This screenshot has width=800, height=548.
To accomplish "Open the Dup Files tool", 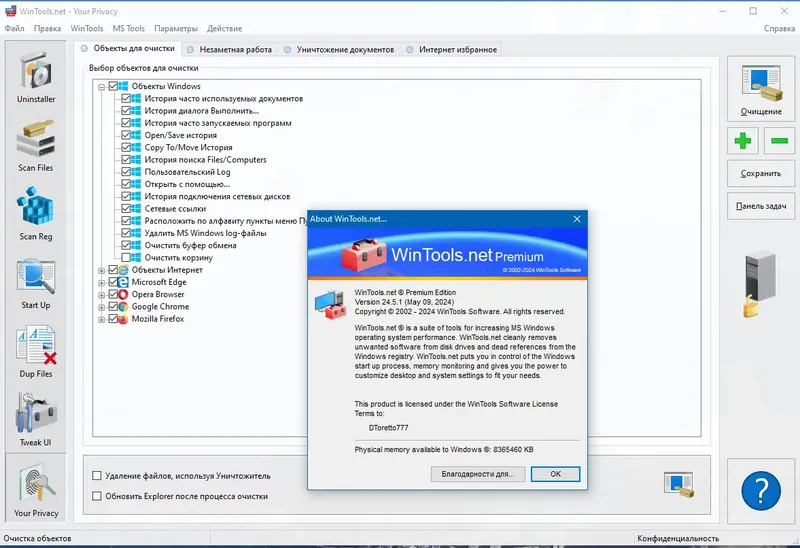I will pos(36,352).
